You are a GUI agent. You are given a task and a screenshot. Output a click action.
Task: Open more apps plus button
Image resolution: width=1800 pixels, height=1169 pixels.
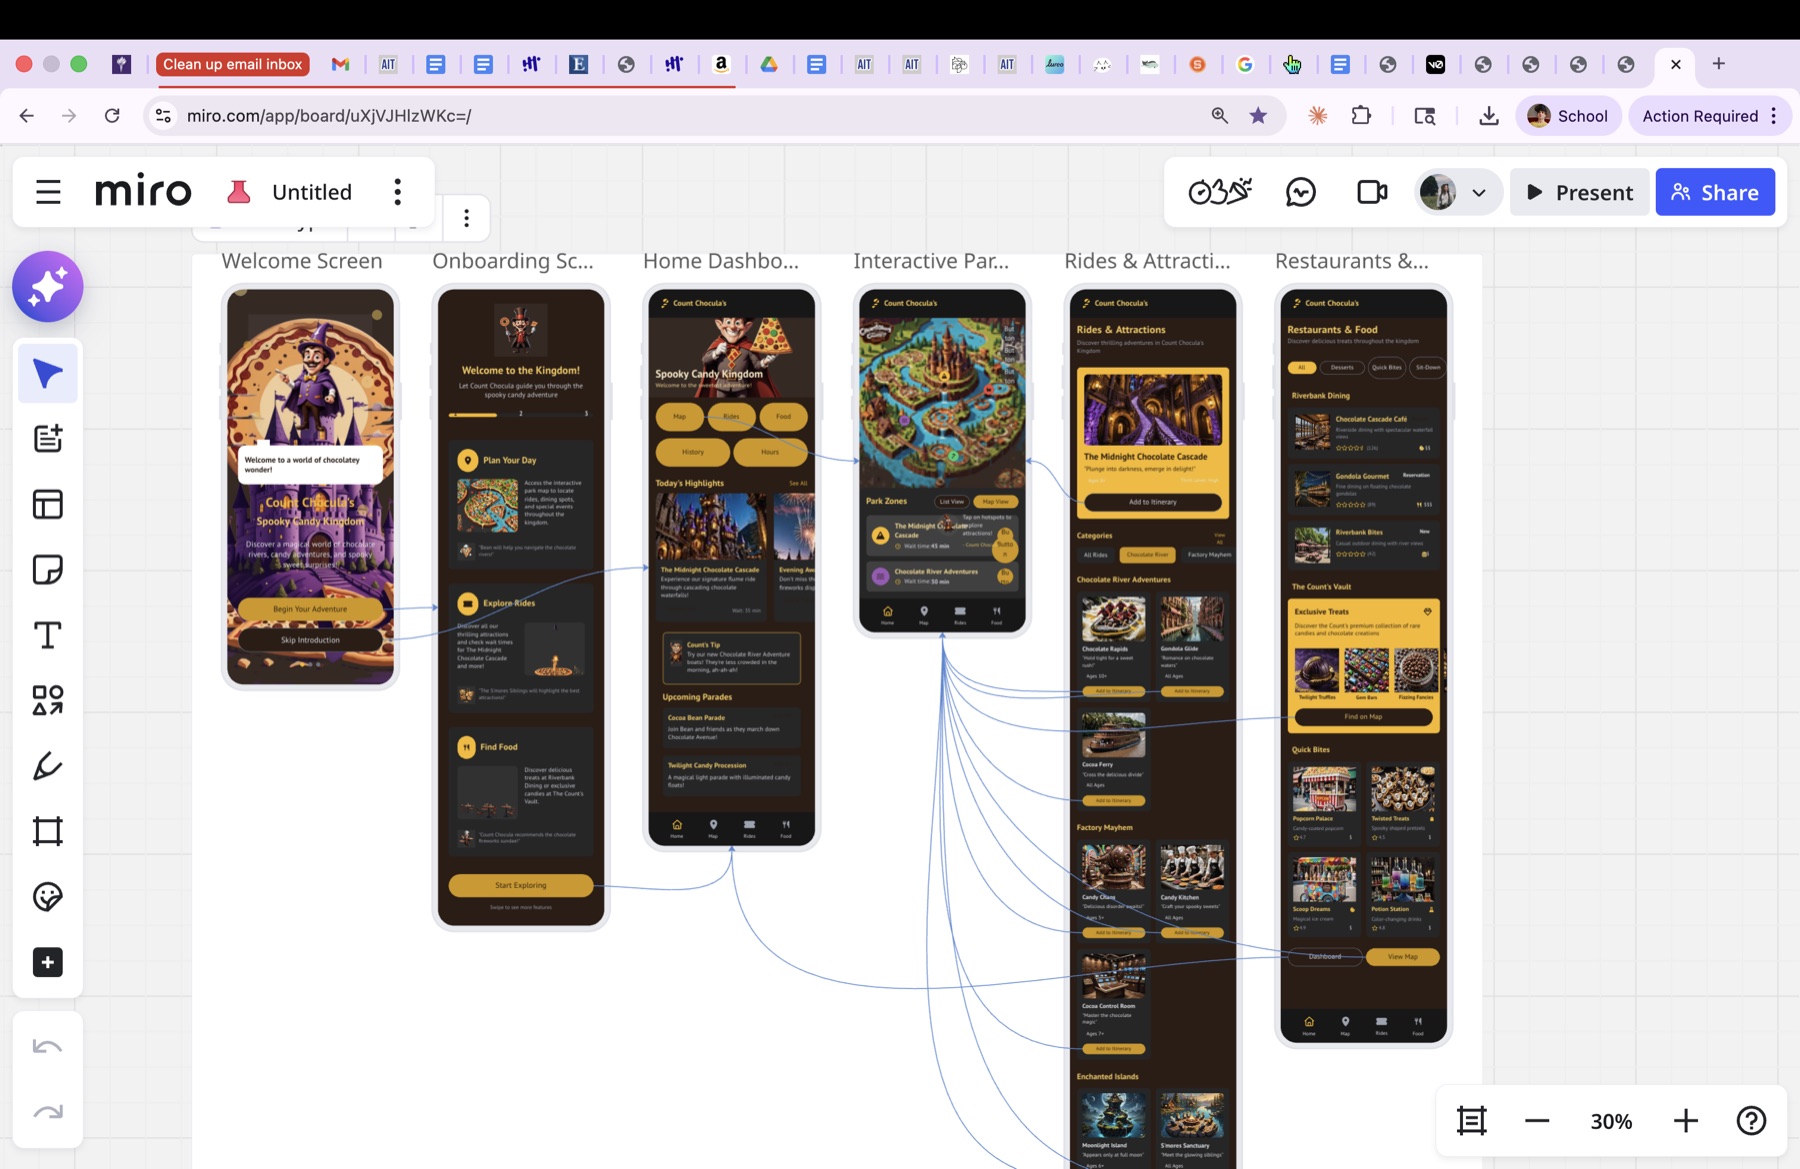click(47, 962)
